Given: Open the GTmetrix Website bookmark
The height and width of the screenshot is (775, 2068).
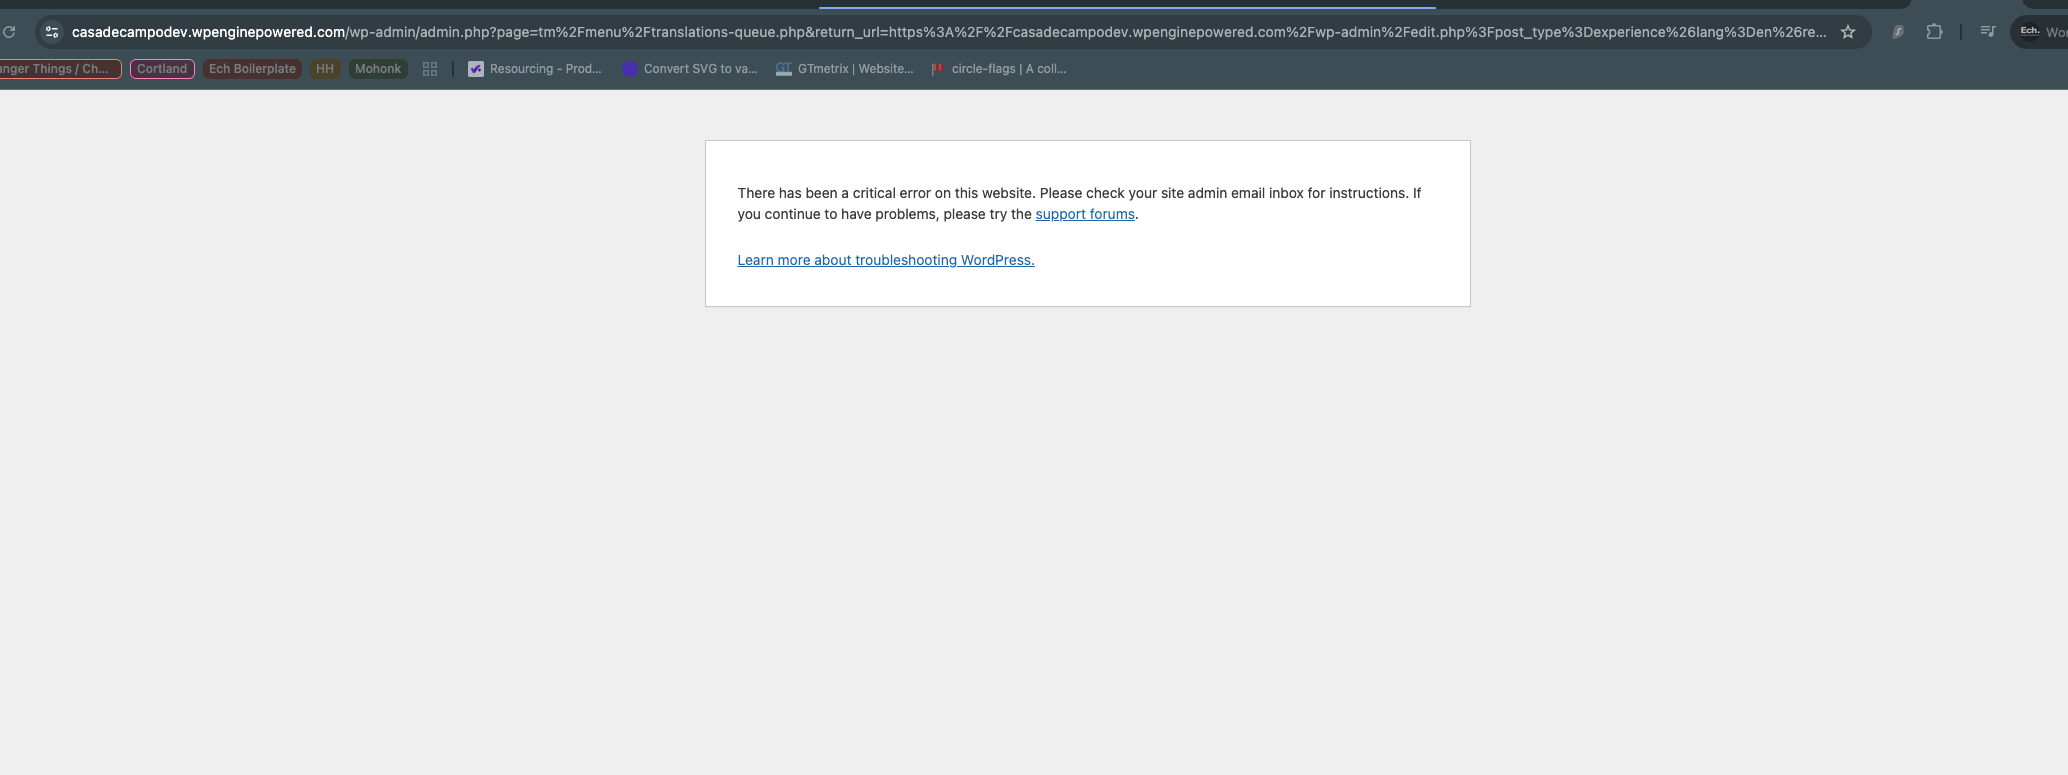Looking at the screenshot, I should [x=845, y=69].
